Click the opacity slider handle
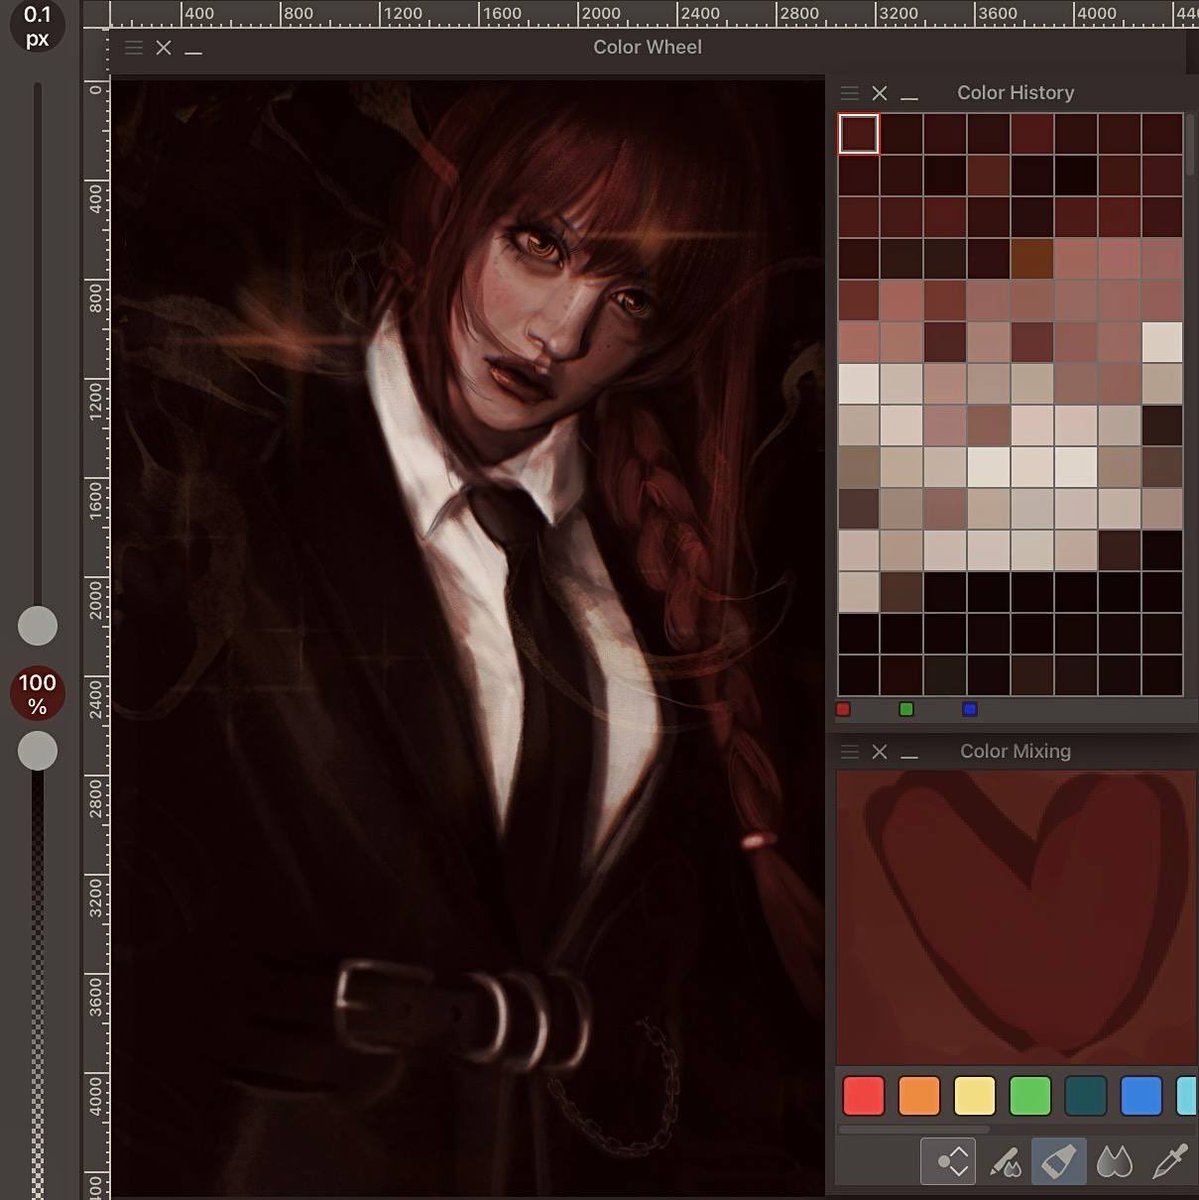1199x1200 pixels. [38, 750]
